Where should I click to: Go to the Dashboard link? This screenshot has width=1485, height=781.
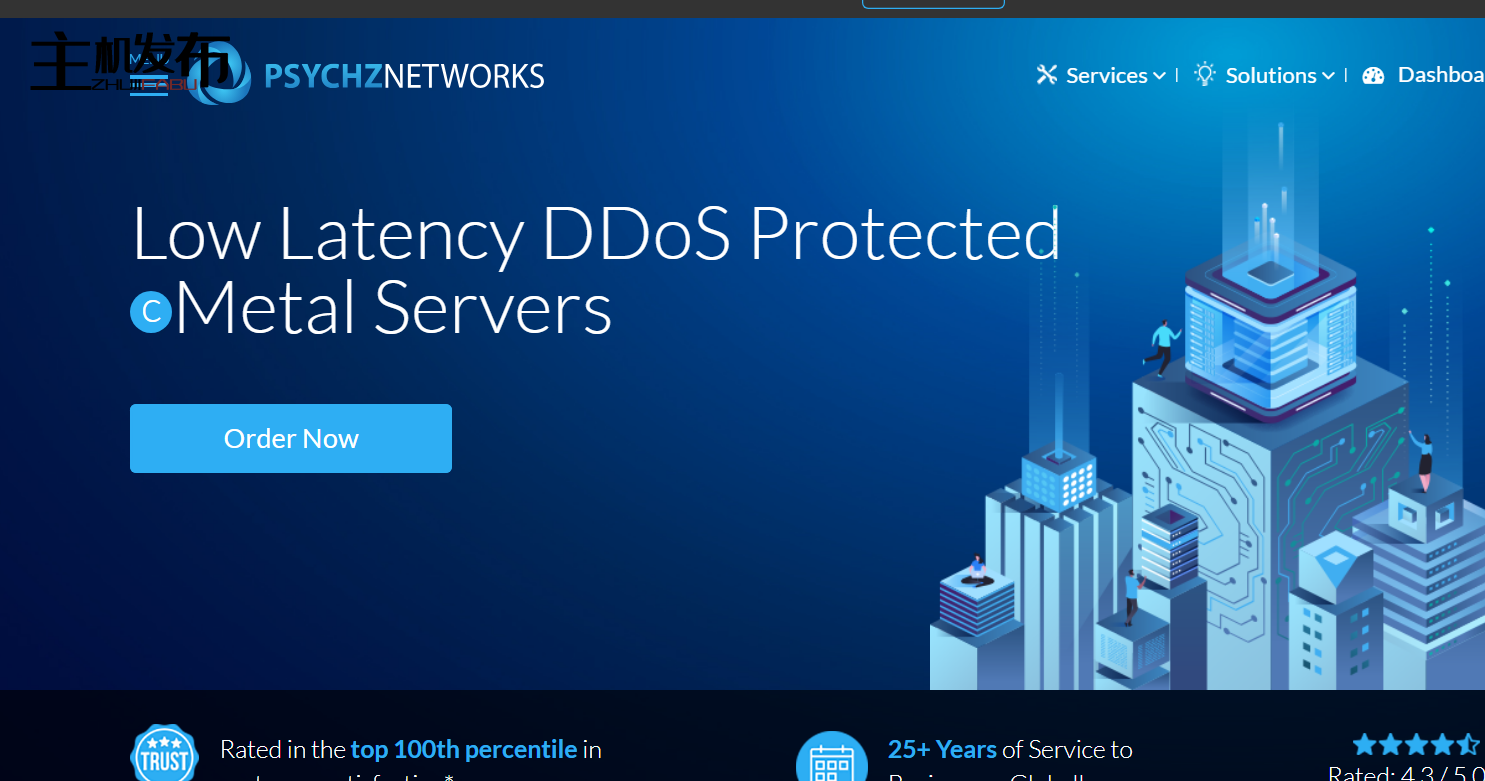pos(1440,75)
